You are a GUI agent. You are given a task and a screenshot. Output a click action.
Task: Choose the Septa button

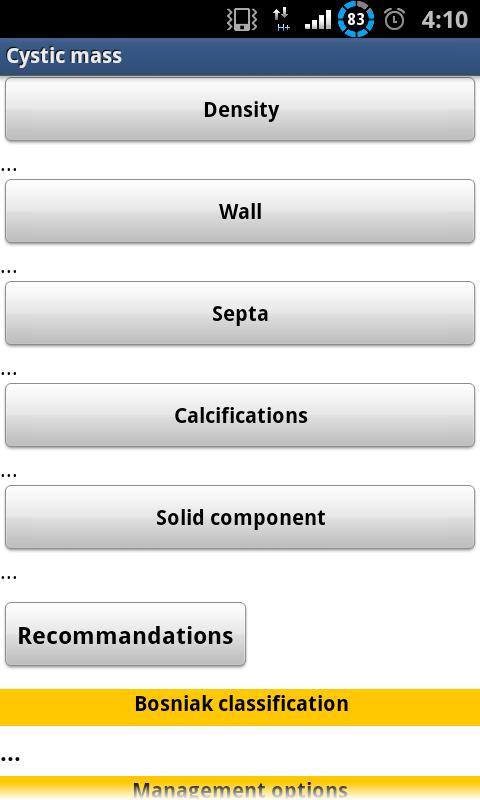click(240, 313)
